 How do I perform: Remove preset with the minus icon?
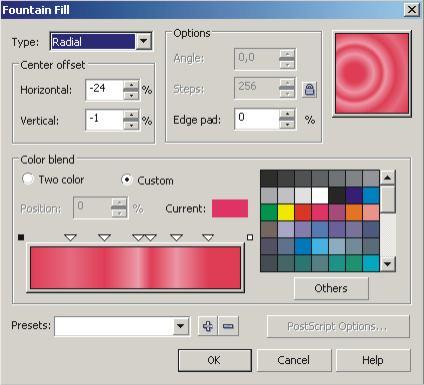[x=228, y=326]
